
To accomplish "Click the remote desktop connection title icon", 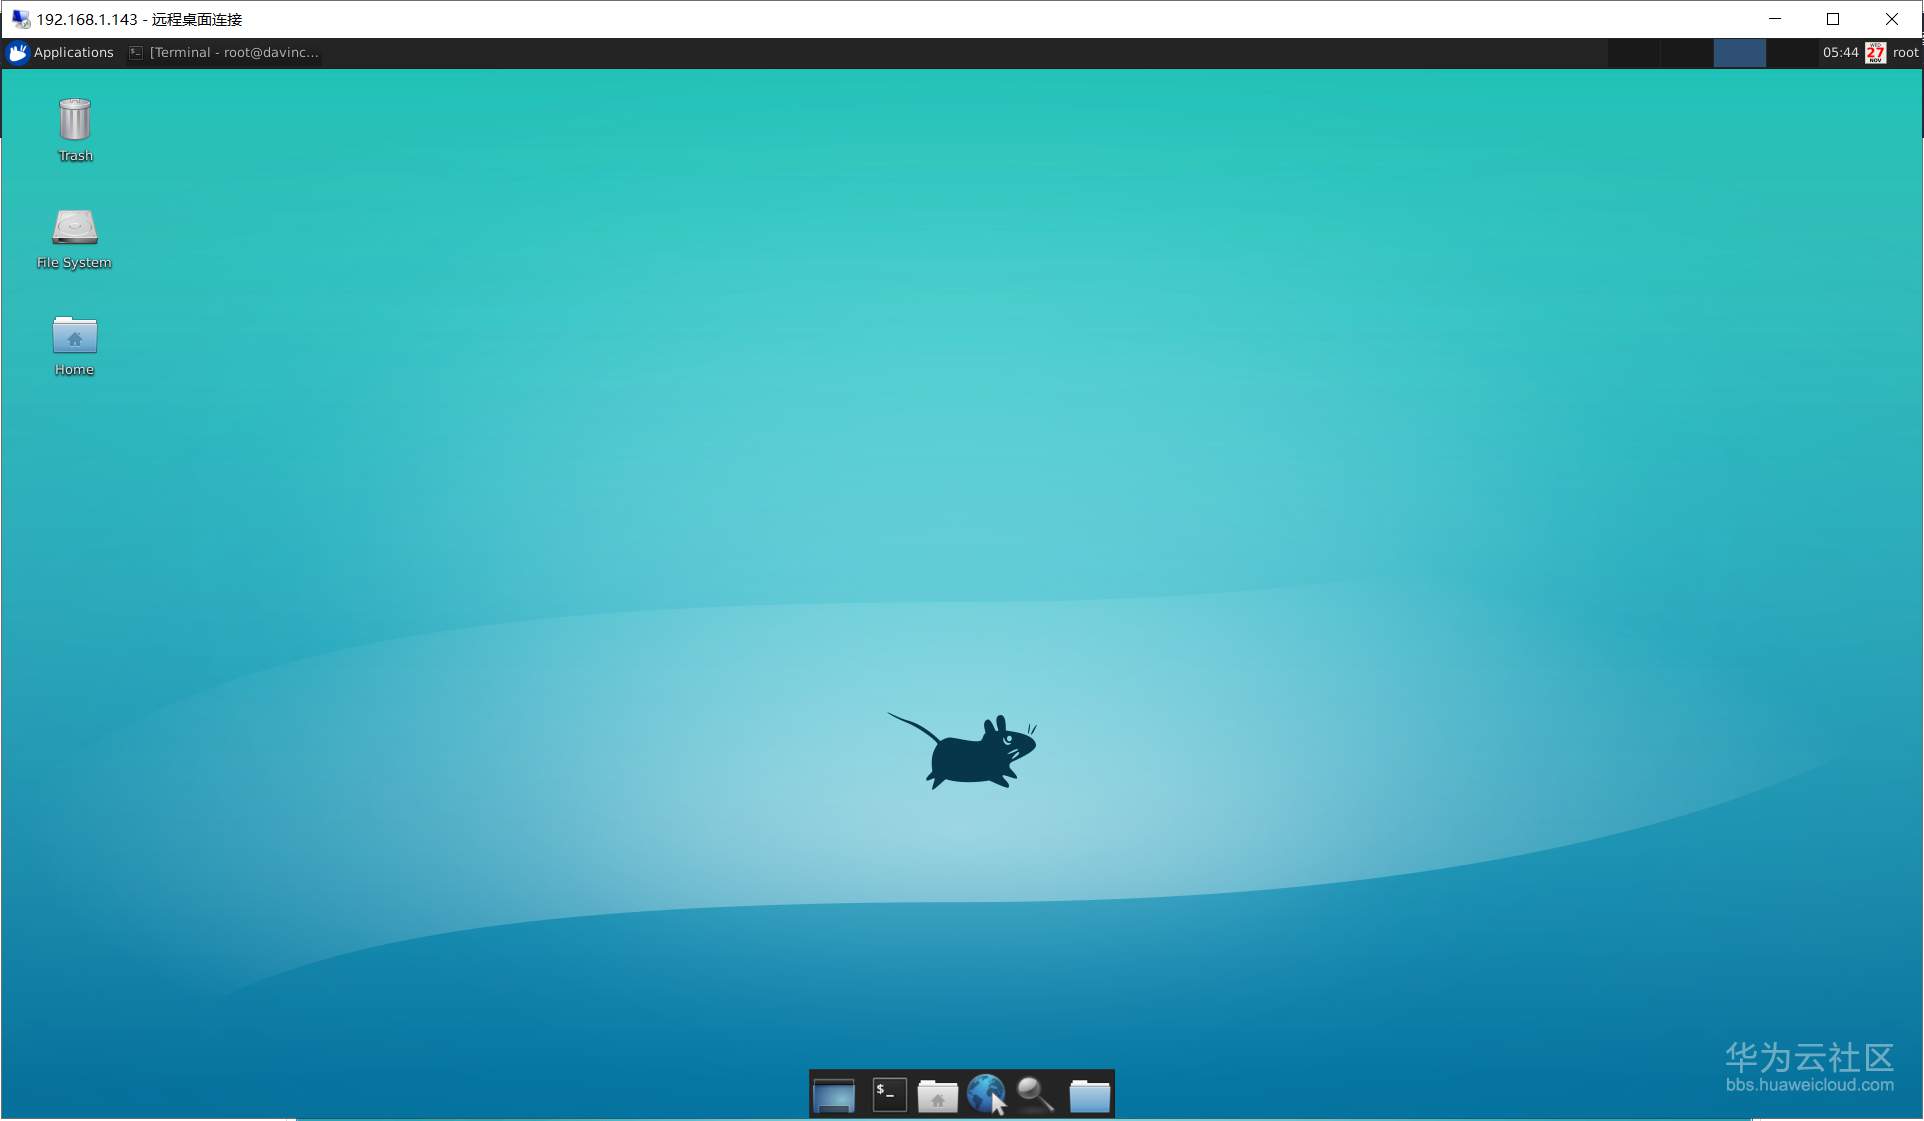I will [x=20, y=19].
